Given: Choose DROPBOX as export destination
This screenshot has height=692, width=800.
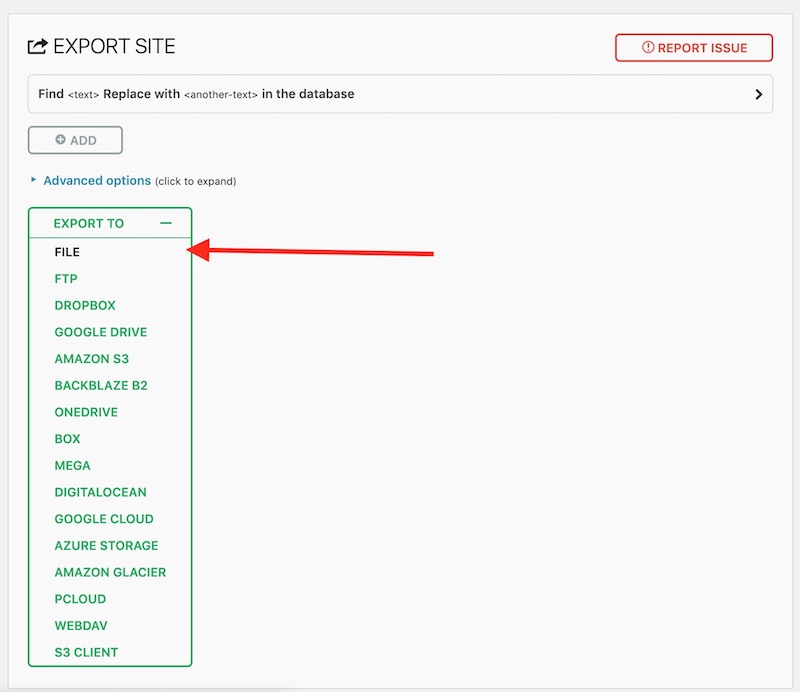Looking at the screenshot, I should tap(85, 305).
